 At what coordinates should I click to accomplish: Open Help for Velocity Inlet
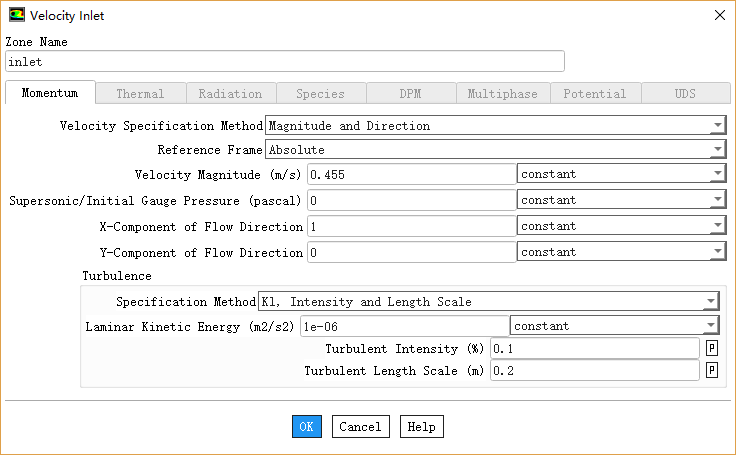(421, 427)
